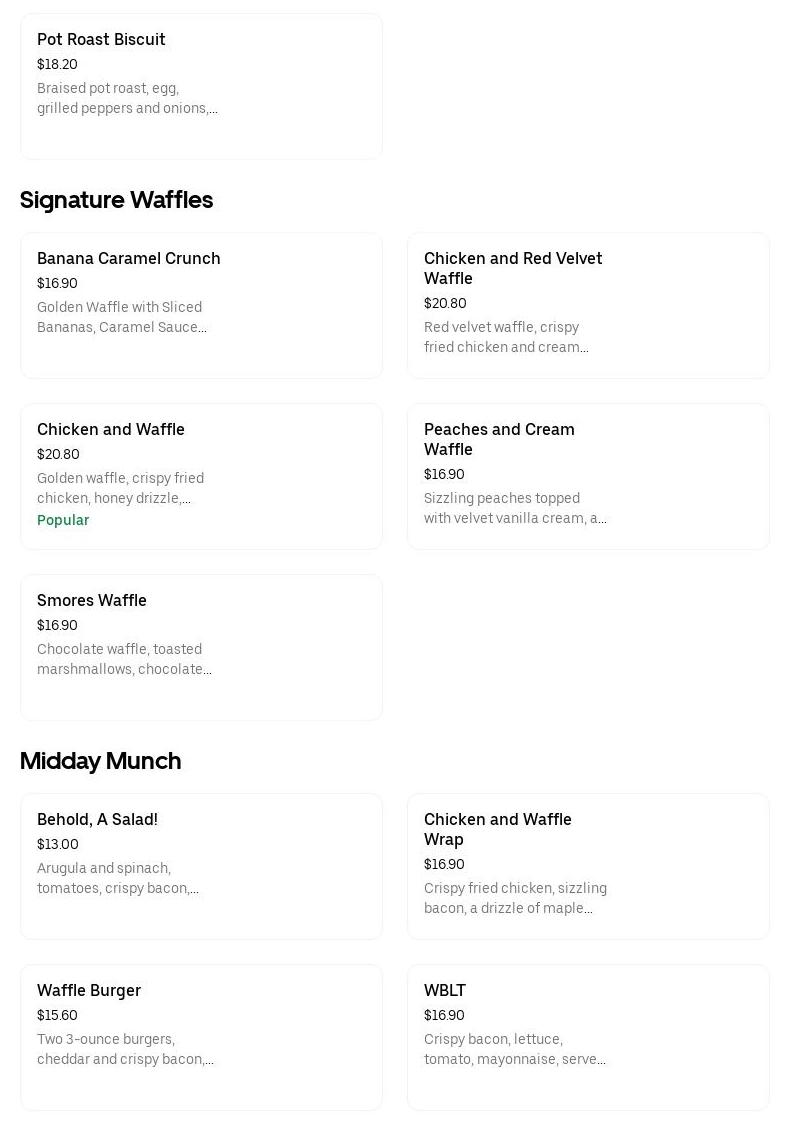
Task: Click the $18.20 Pot Roast Biscuit price
Action: click(57, 65)
